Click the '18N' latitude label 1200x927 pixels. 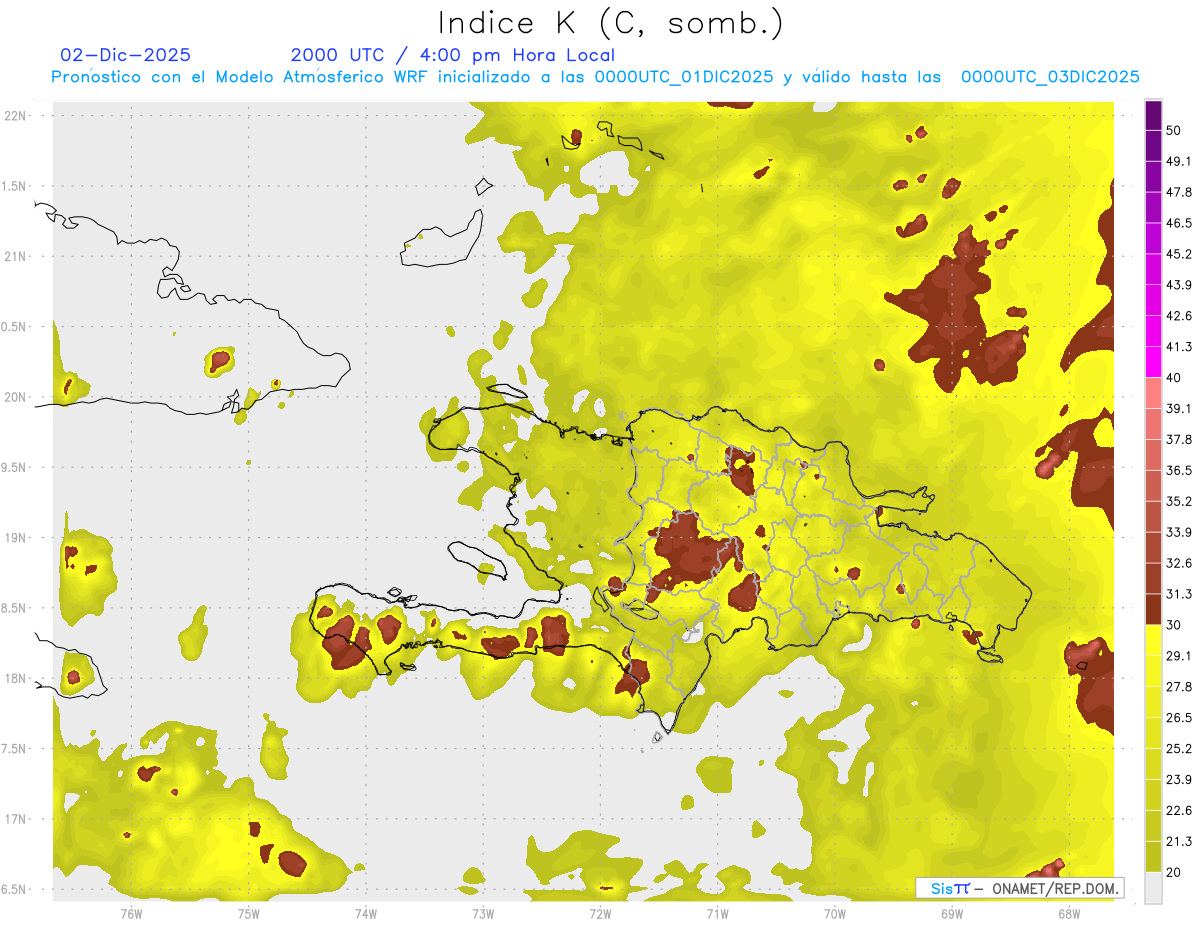point(16,678)
